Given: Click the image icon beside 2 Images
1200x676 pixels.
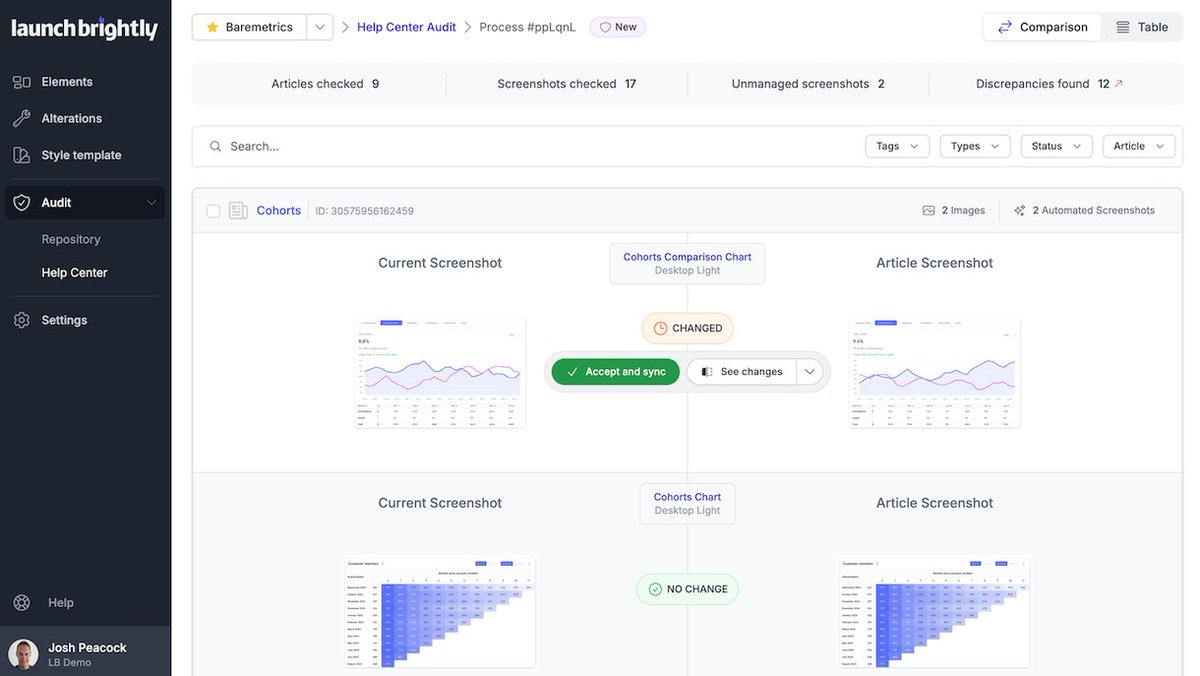Looking at the screenshot, I should click(929, 210).
